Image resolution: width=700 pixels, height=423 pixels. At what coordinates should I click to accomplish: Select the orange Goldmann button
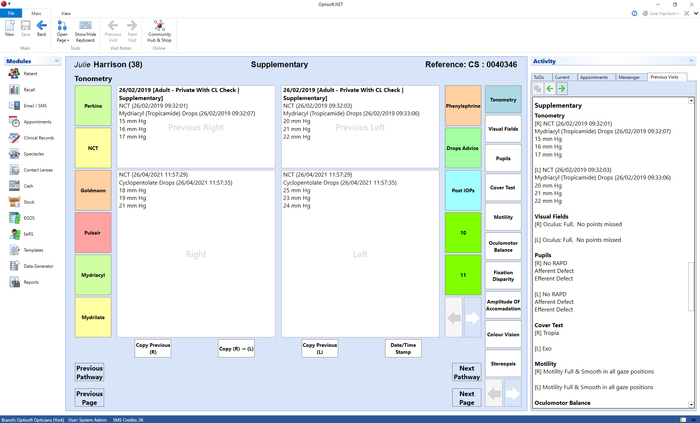(x=93, y=191)
